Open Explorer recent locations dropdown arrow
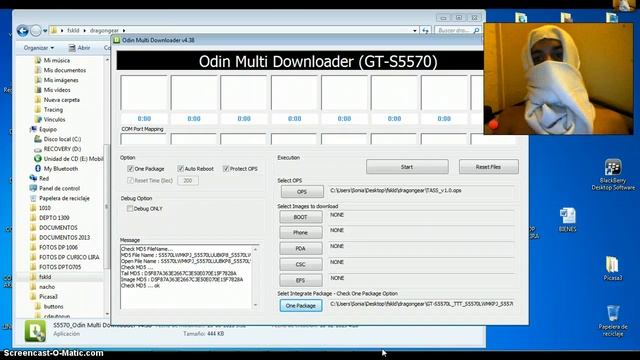Screen dimensions: 640x360 (45, 31)
